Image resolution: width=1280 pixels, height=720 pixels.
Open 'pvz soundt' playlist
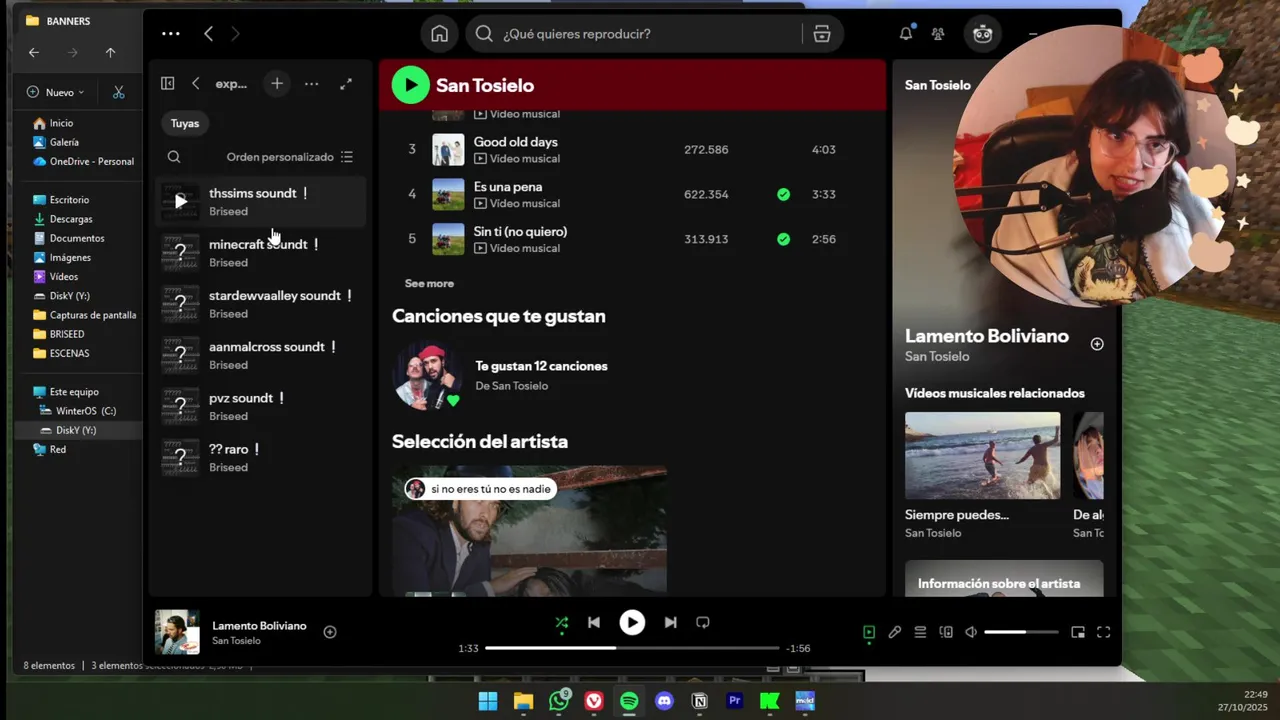point(261,406)
